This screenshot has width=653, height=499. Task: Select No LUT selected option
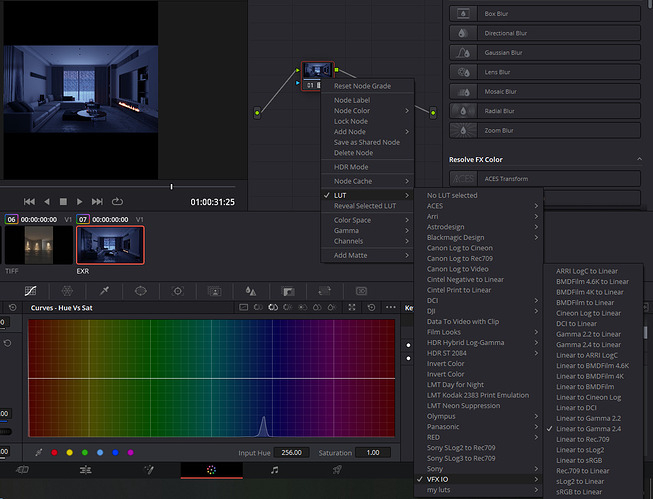pyautogui.click(x=452, y=195)
